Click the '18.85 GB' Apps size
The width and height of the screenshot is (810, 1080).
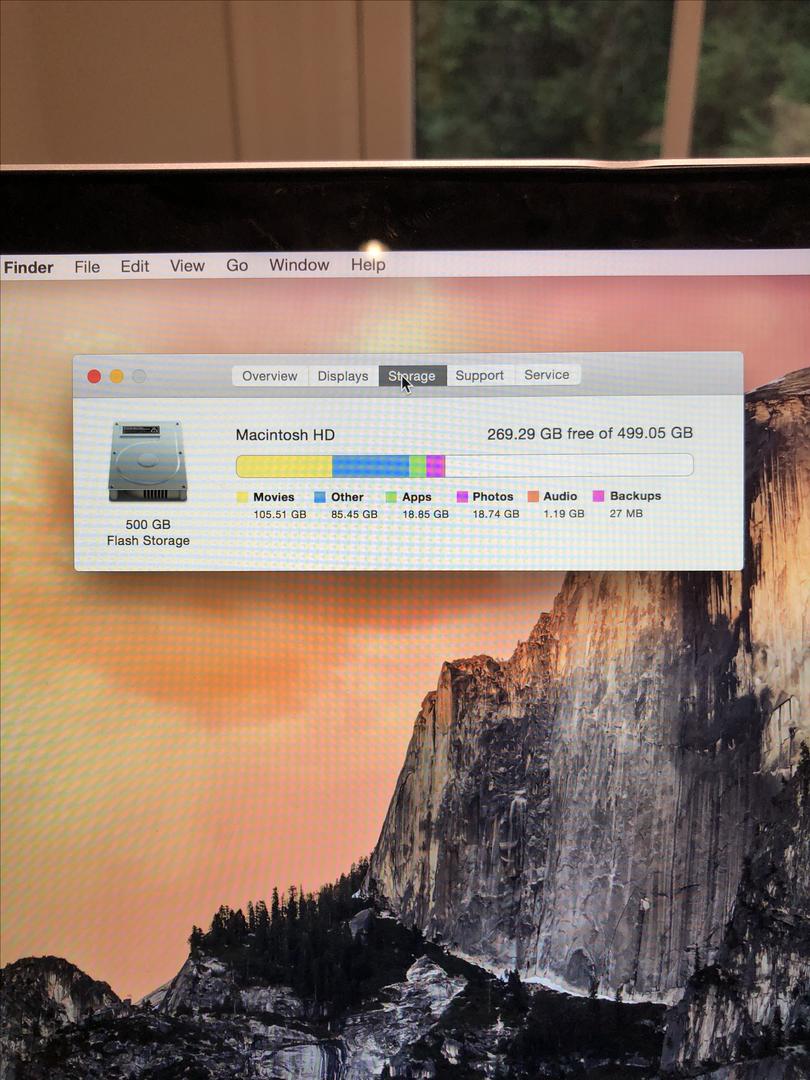coord(426,515)
